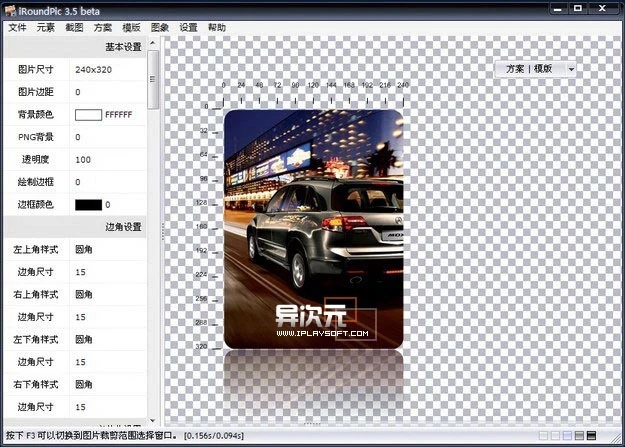Select the first lightest skin swatch in status bar
Viewport: 625px width, 447px height.
[543, 435]
